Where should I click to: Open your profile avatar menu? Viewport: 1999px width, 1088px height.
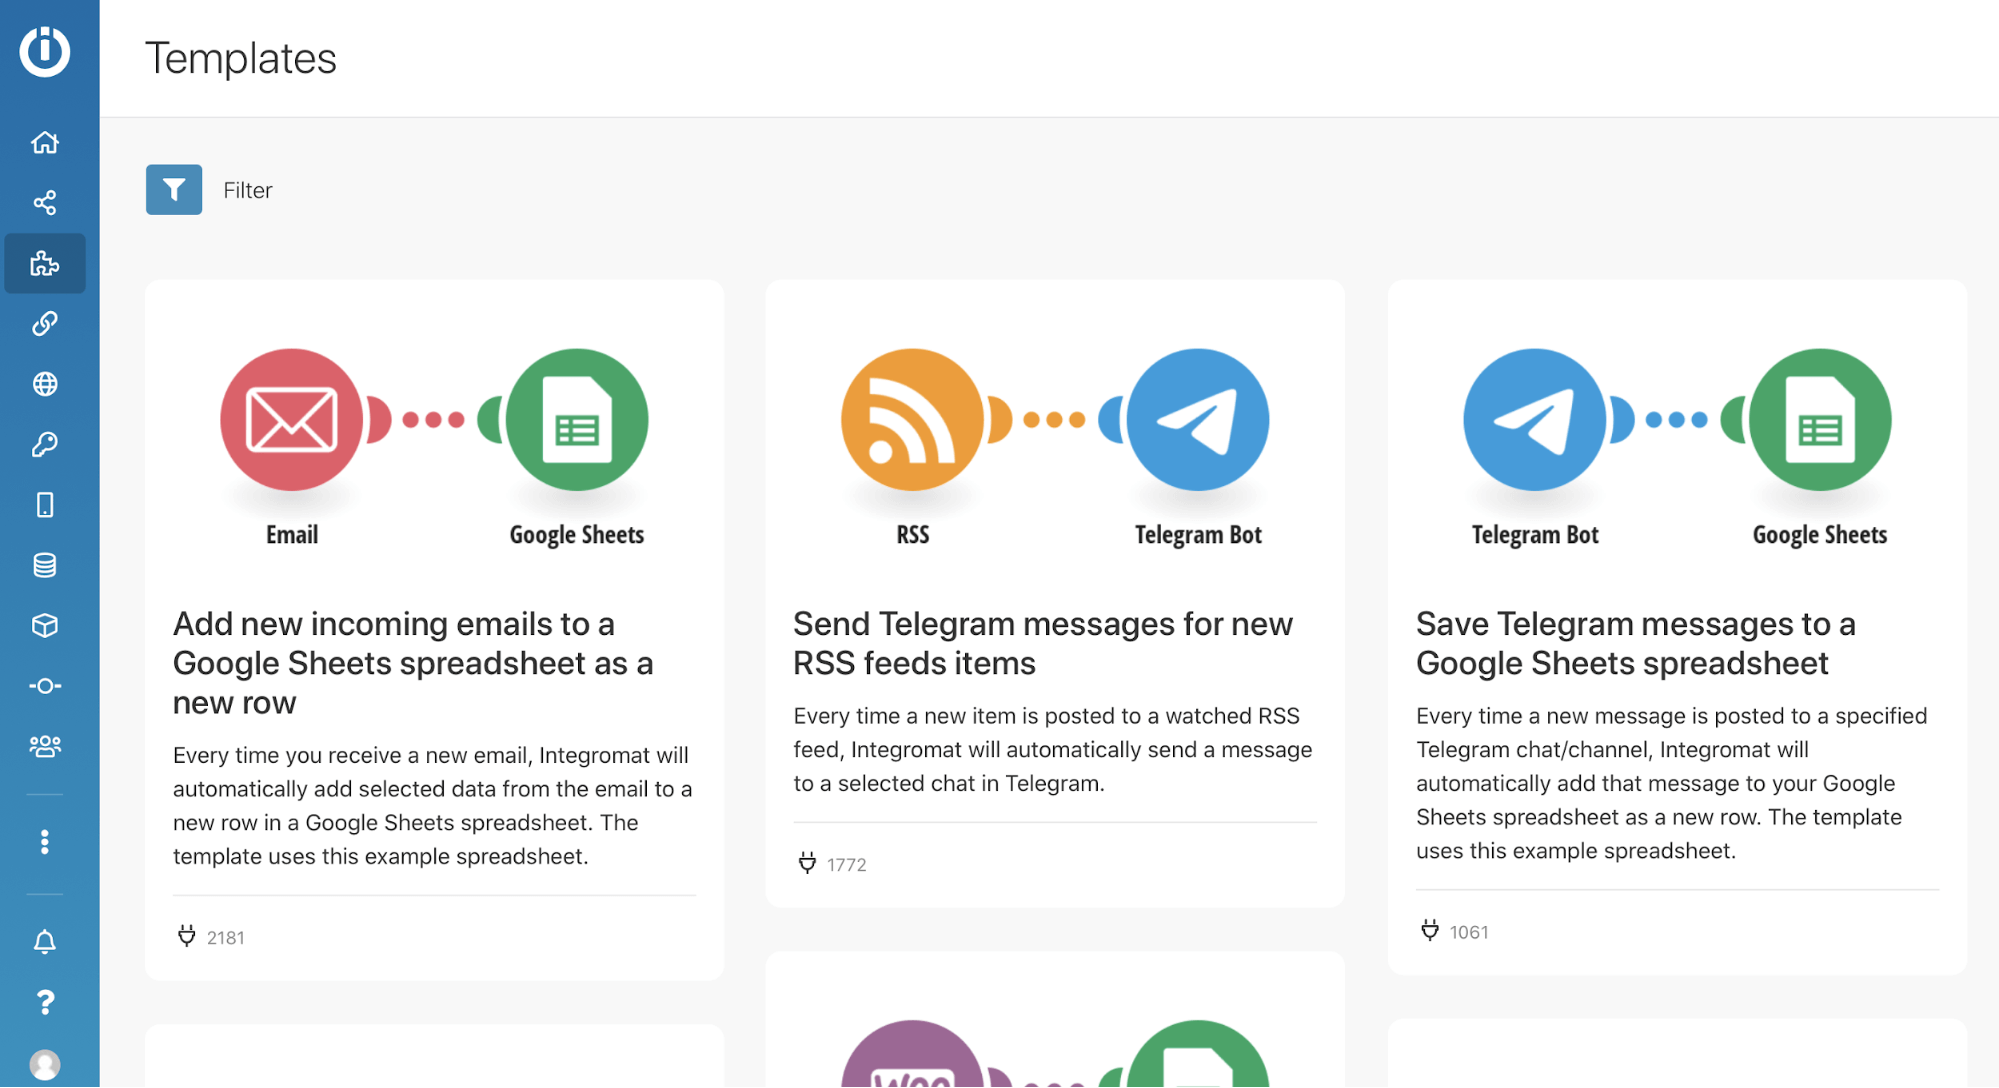tap(45, 1064)
